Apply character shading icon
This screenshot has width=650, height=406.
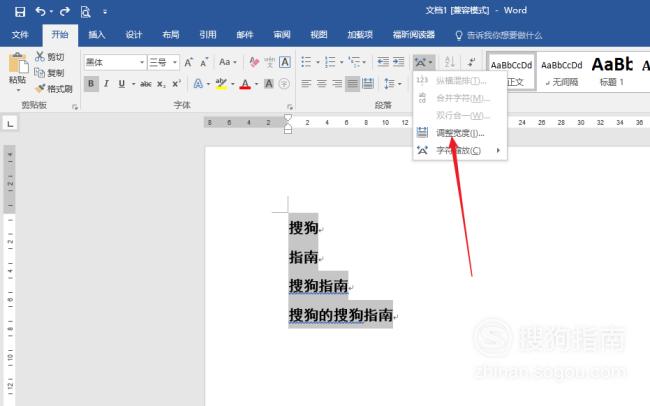pyautogui.click(x=269, y=84)
